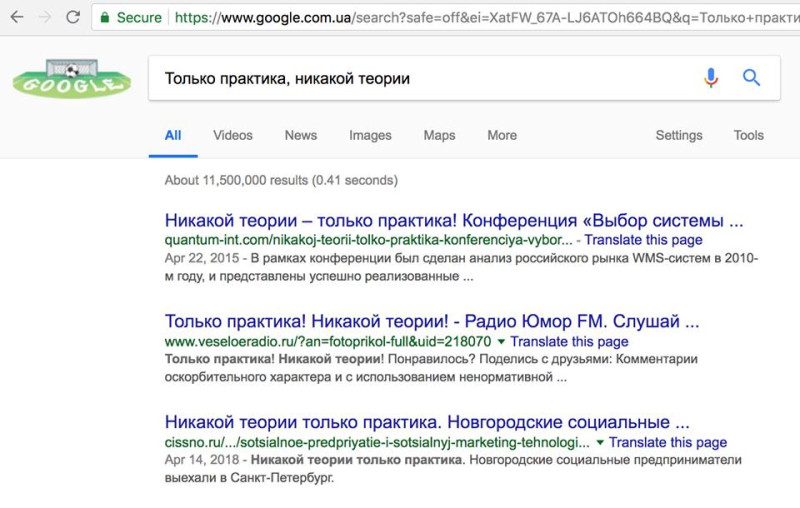Image resolution: width=800 pixels, height=508 pixels.
Task: Click Translate this page for cissno.ru
Action: (668, 442)
